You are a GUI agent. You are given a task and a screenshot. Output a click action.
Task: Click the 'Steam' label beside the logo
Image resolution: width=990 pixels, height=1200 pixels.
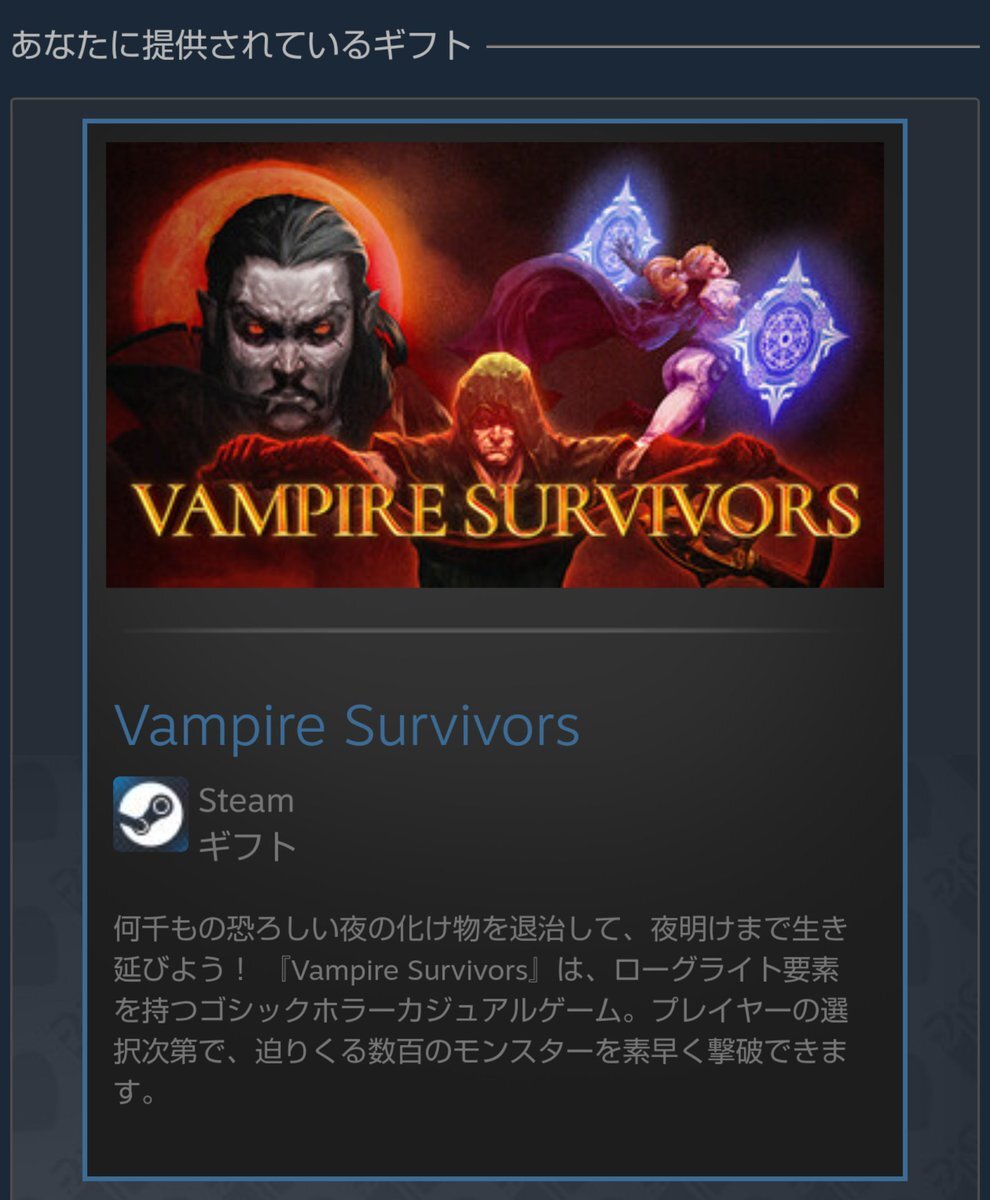pyautogui.click(x=246, y=800)
